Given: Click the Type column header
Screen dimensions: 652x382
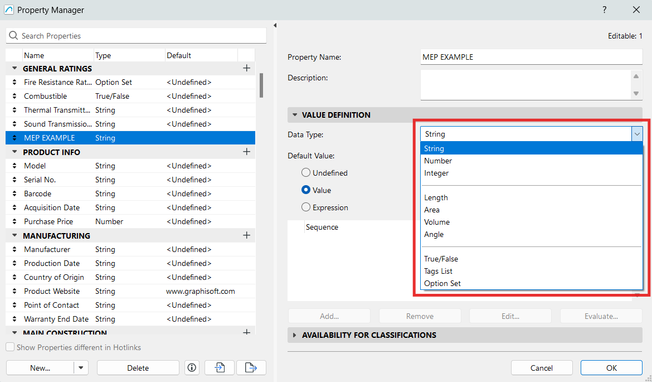Looking at the screenshot, I should click(129, 55).
